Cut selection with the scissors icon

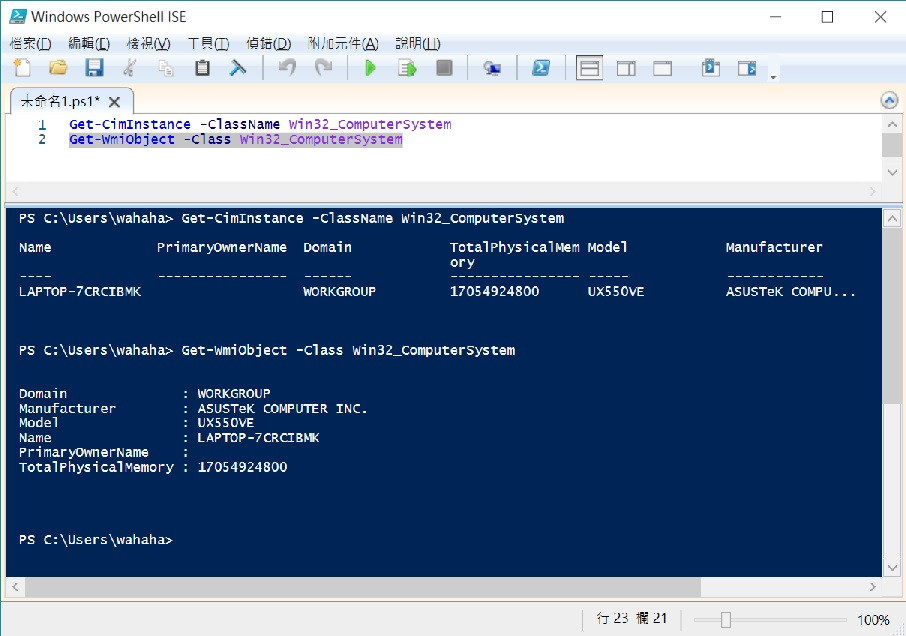click(x=129, y=68)
